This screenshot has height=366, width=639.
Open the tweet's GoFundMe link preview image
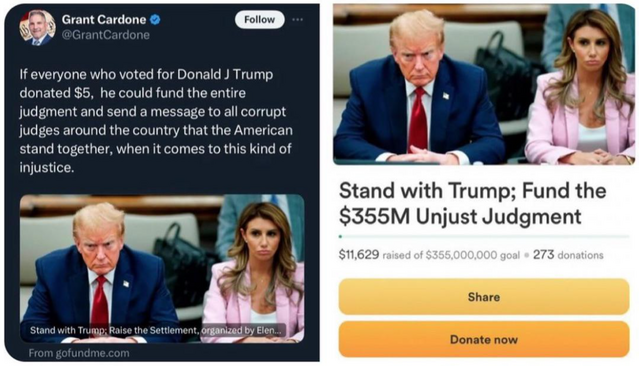point(162,268)
